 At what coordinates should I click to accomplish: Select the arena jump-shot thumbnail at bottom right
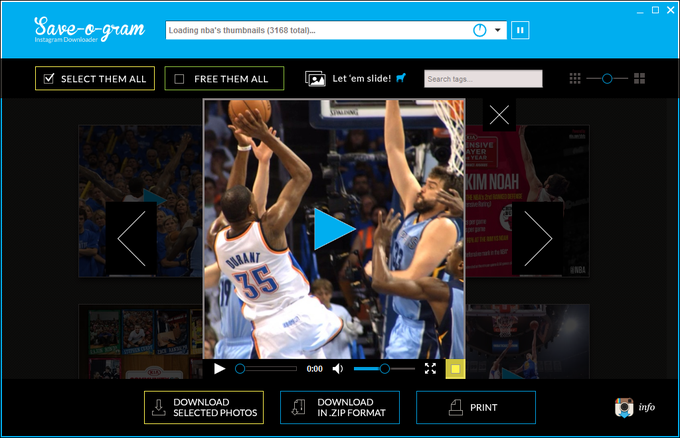tap(528, 342)
